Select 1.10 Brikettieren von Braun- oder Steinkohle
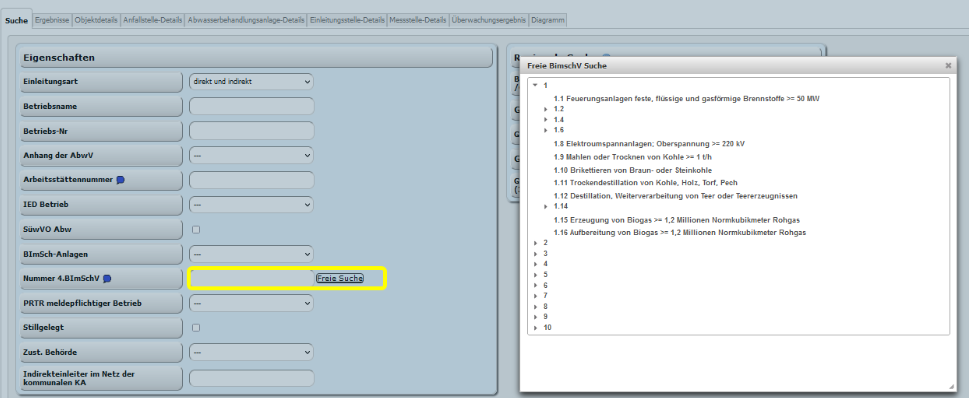Image resolution: width=970 pixels, height=398 pixels. pyautogui.click(x=632, y=170)
